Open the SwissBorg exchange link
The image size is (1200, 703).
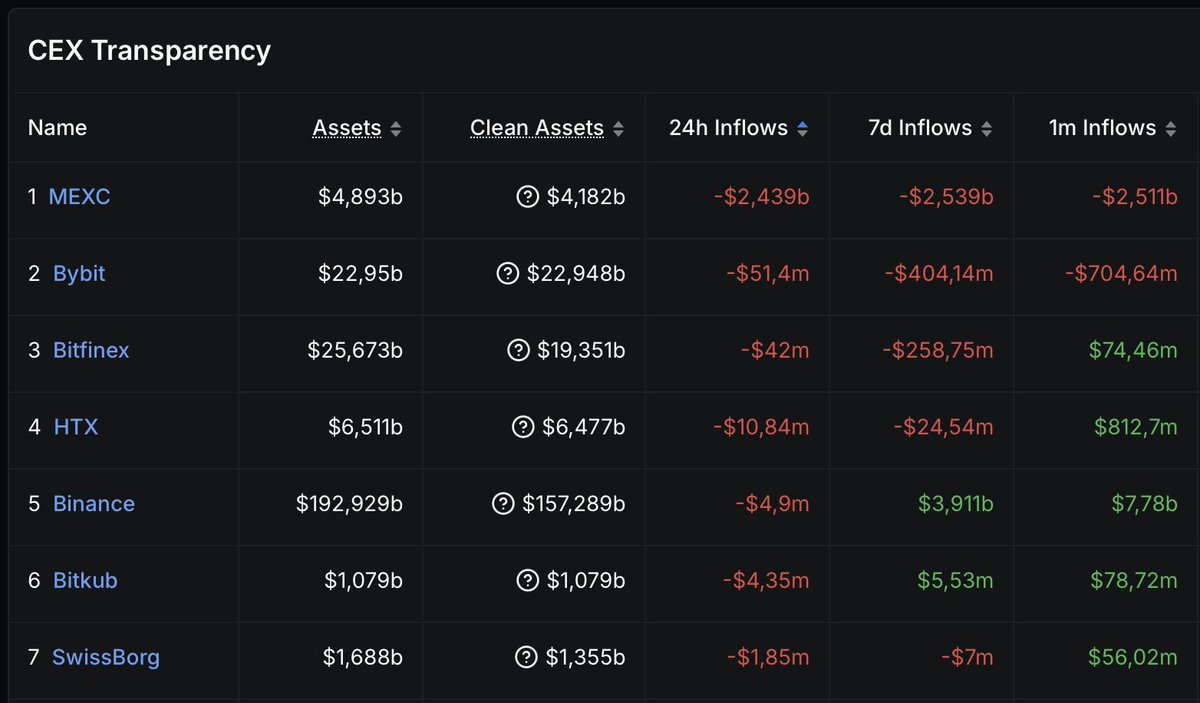pyautogui.click(x=107, y=657)
